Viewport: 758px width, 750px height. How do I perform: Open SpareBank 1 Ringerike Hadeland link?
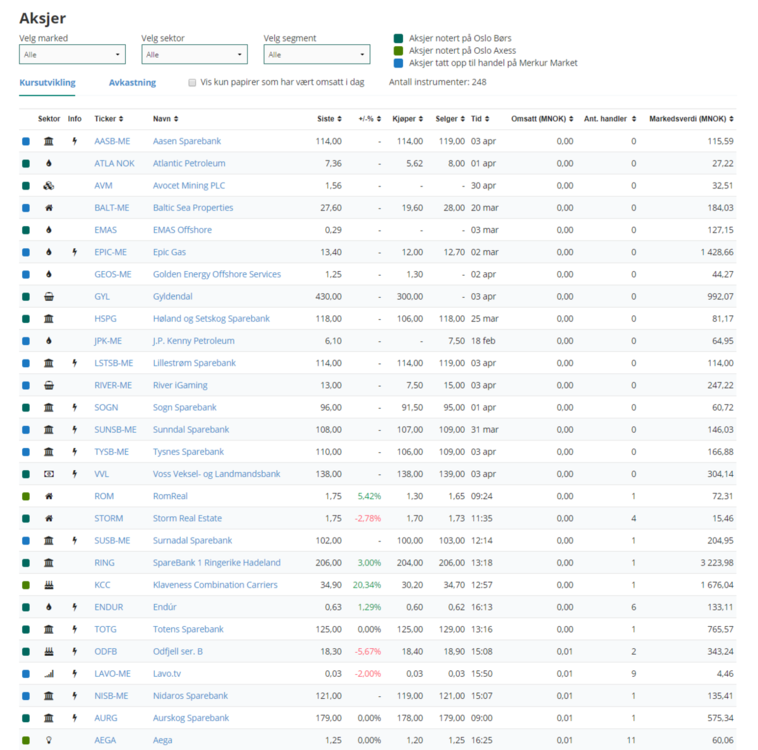(x=217, y=563)
